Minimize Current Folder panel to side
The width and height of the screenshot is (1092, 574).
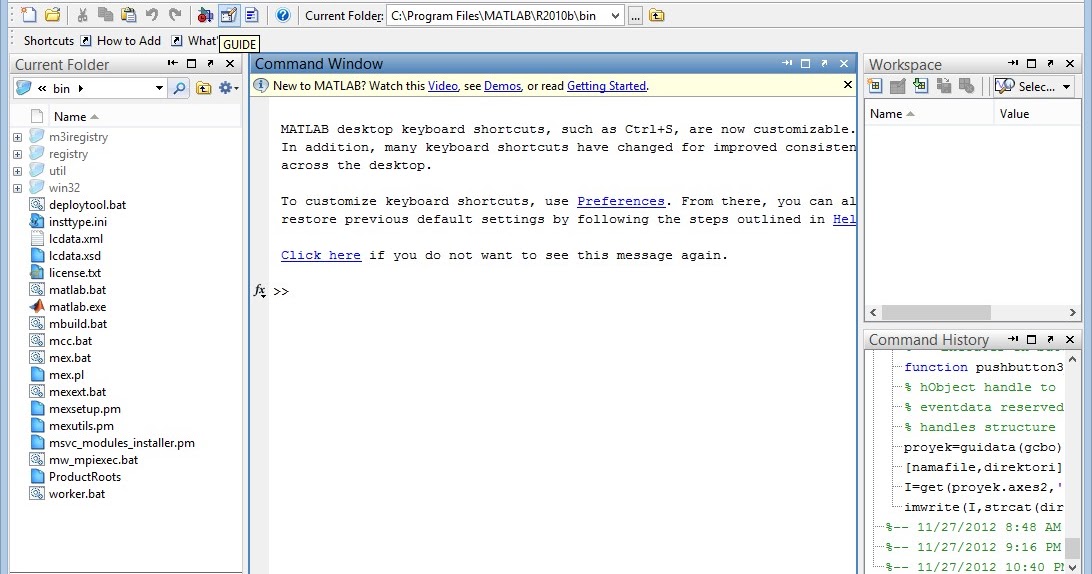172,63
